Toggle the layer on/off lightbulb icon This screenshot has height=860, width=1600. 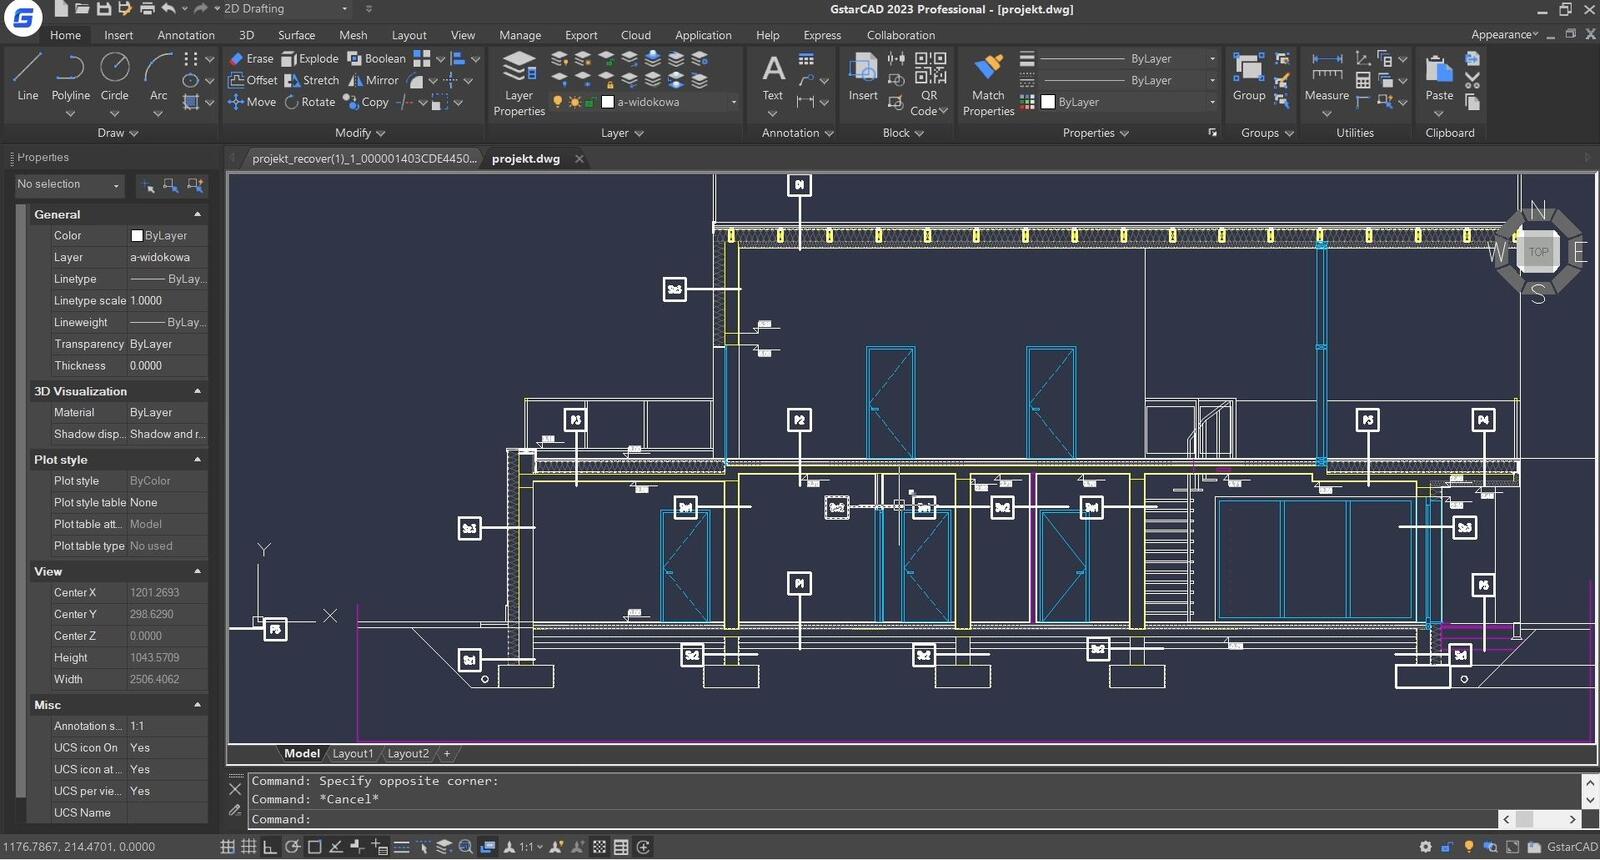point(558,102)
